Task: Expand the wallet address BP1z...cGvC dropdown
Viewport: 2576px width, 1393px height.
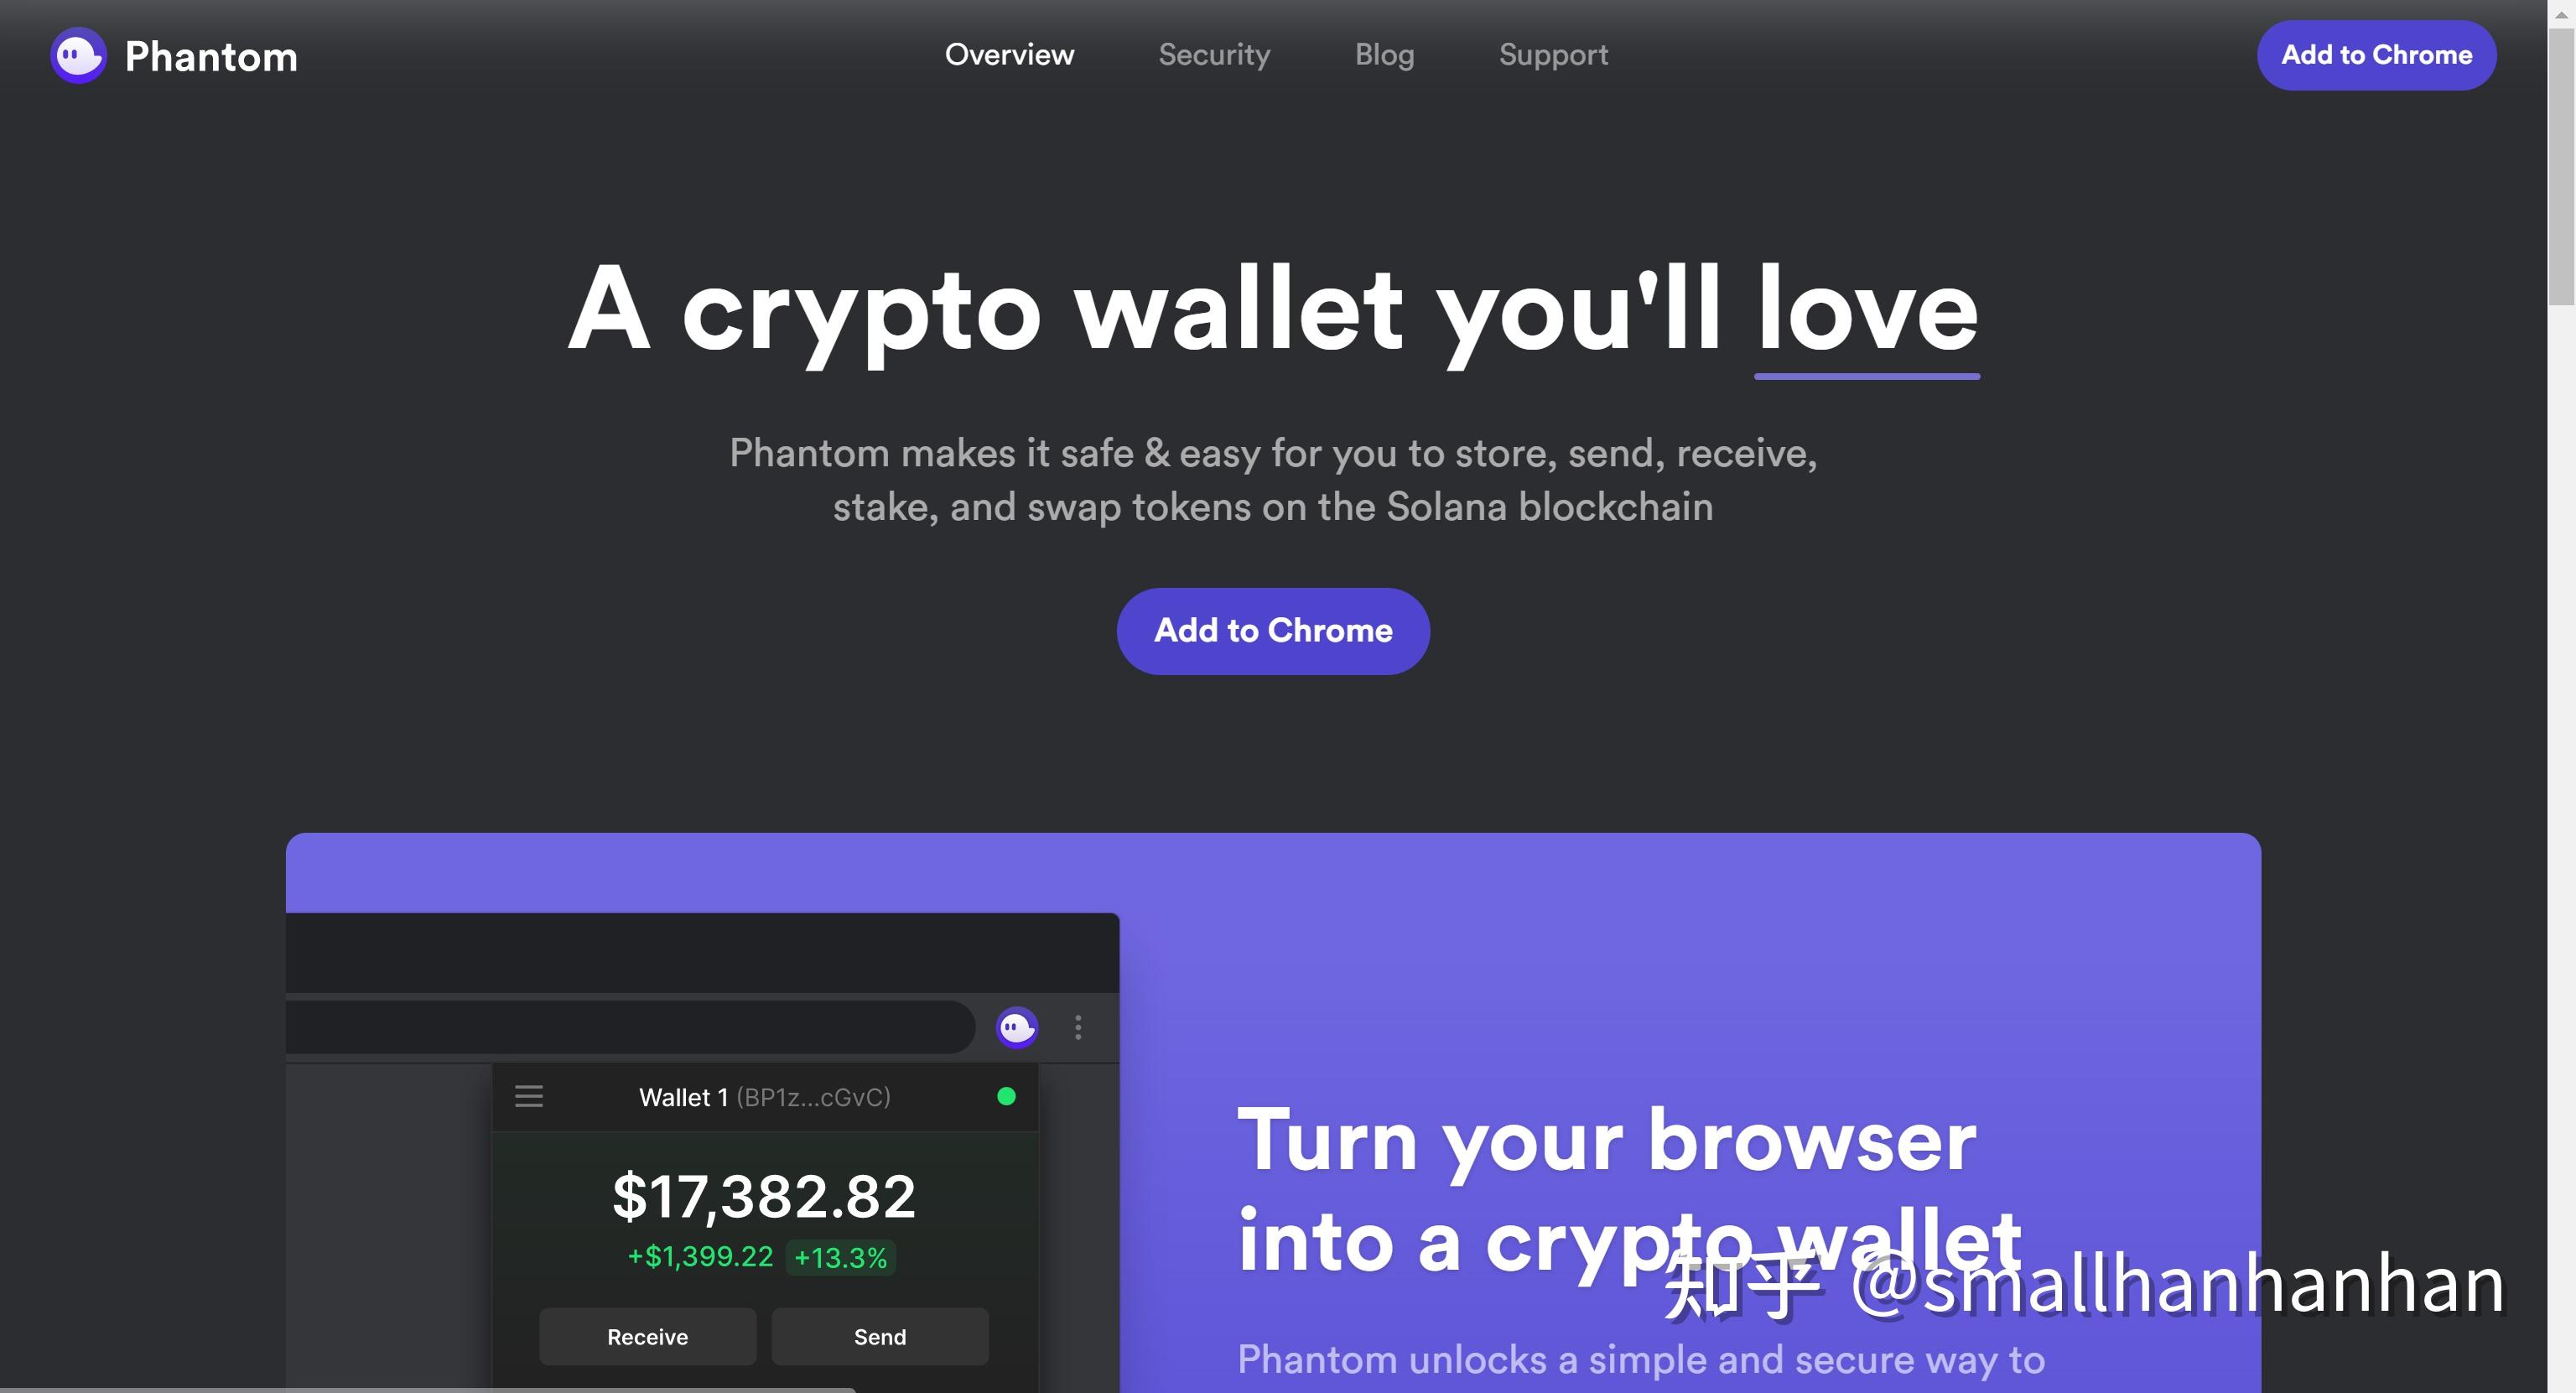Action: click(765, 1098)
